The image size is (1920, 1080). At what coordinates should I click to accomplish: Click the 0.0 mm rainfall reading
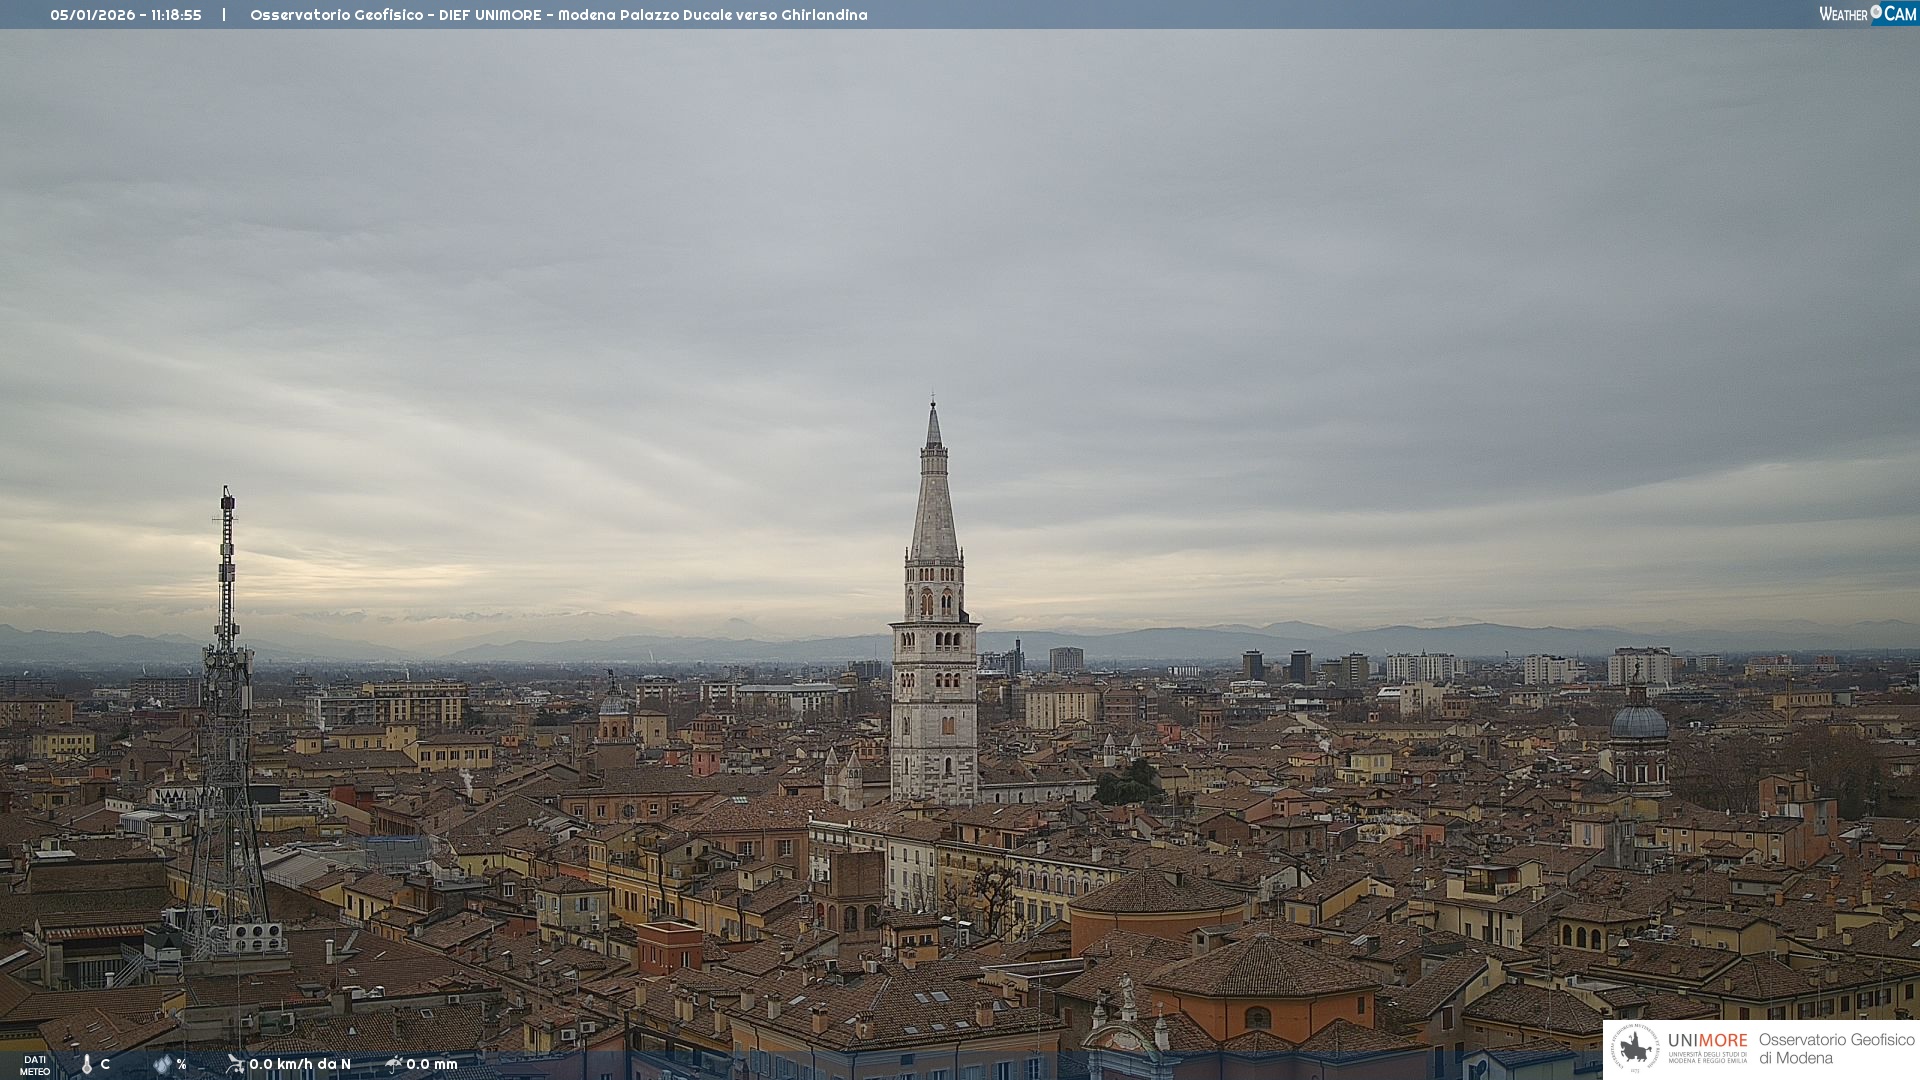[x=432, y=1064]
